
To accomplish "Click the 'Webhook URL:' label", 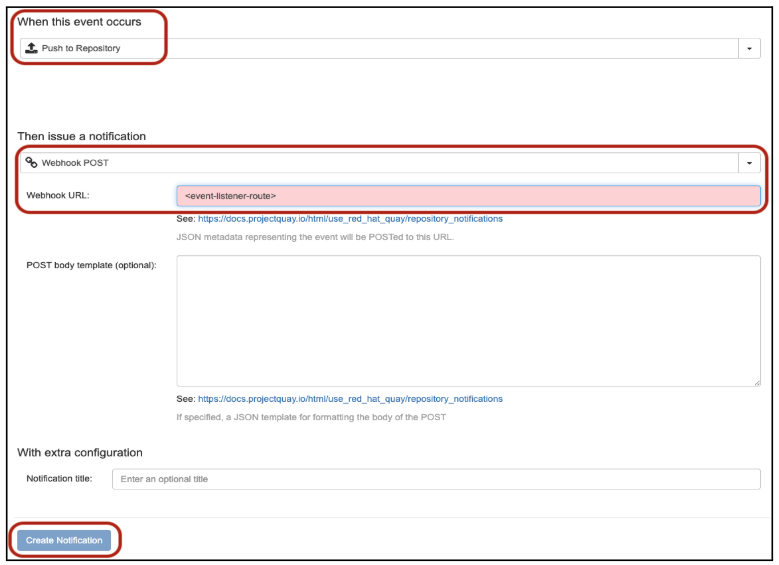I will point(58,195).
